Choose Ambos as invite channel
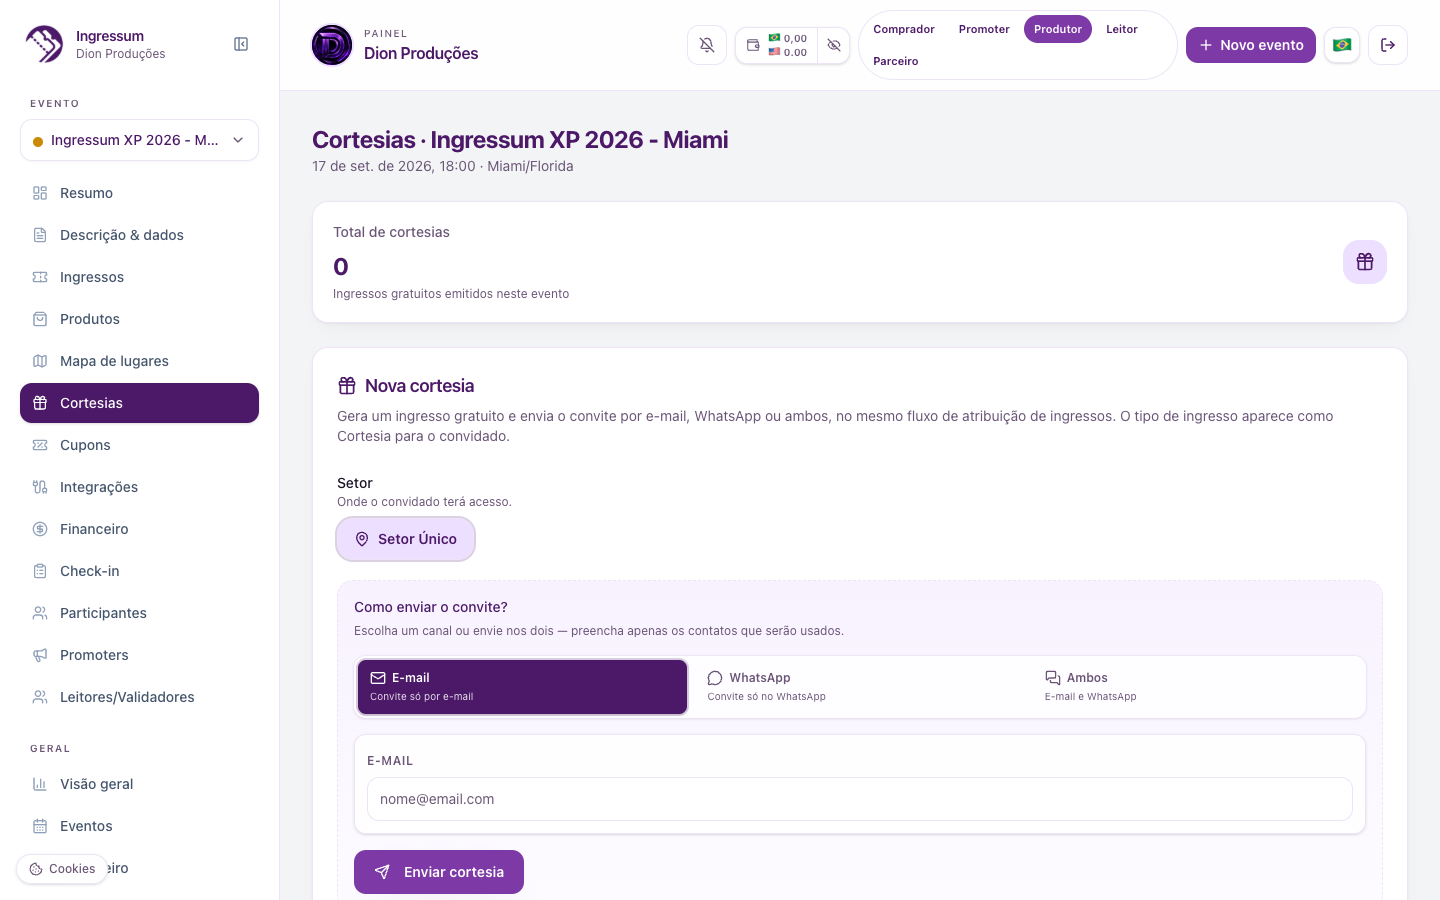The image size is (1440, 900). (1197, 687)
